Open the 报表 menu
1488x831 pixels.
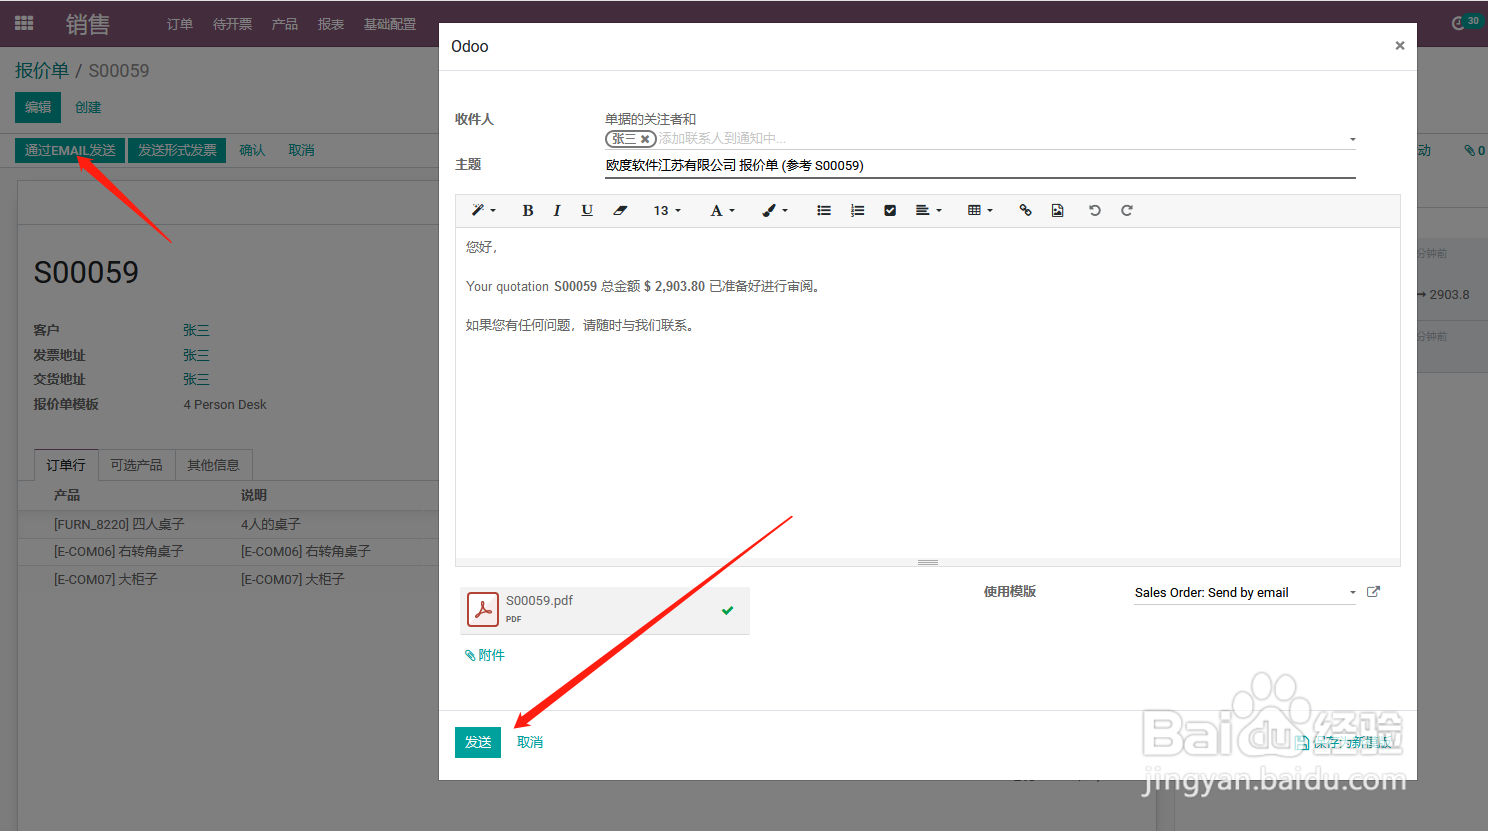coord(331,24)
